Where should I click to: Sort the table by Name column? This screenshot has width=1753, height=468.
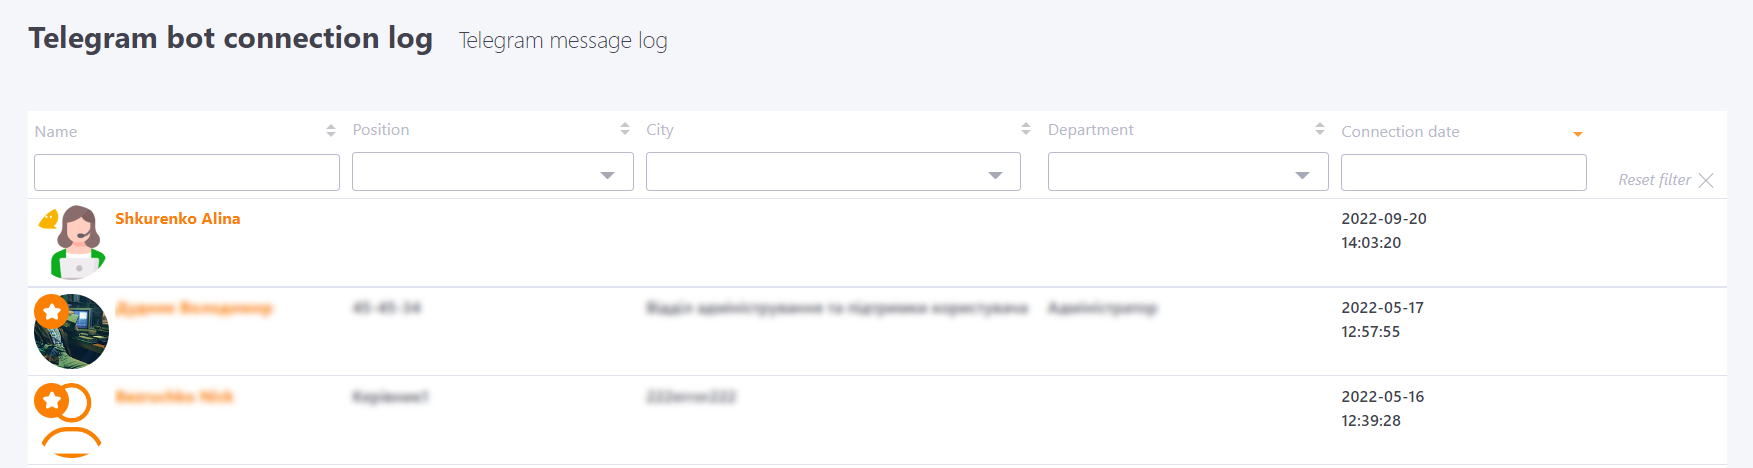pos(331,131)
